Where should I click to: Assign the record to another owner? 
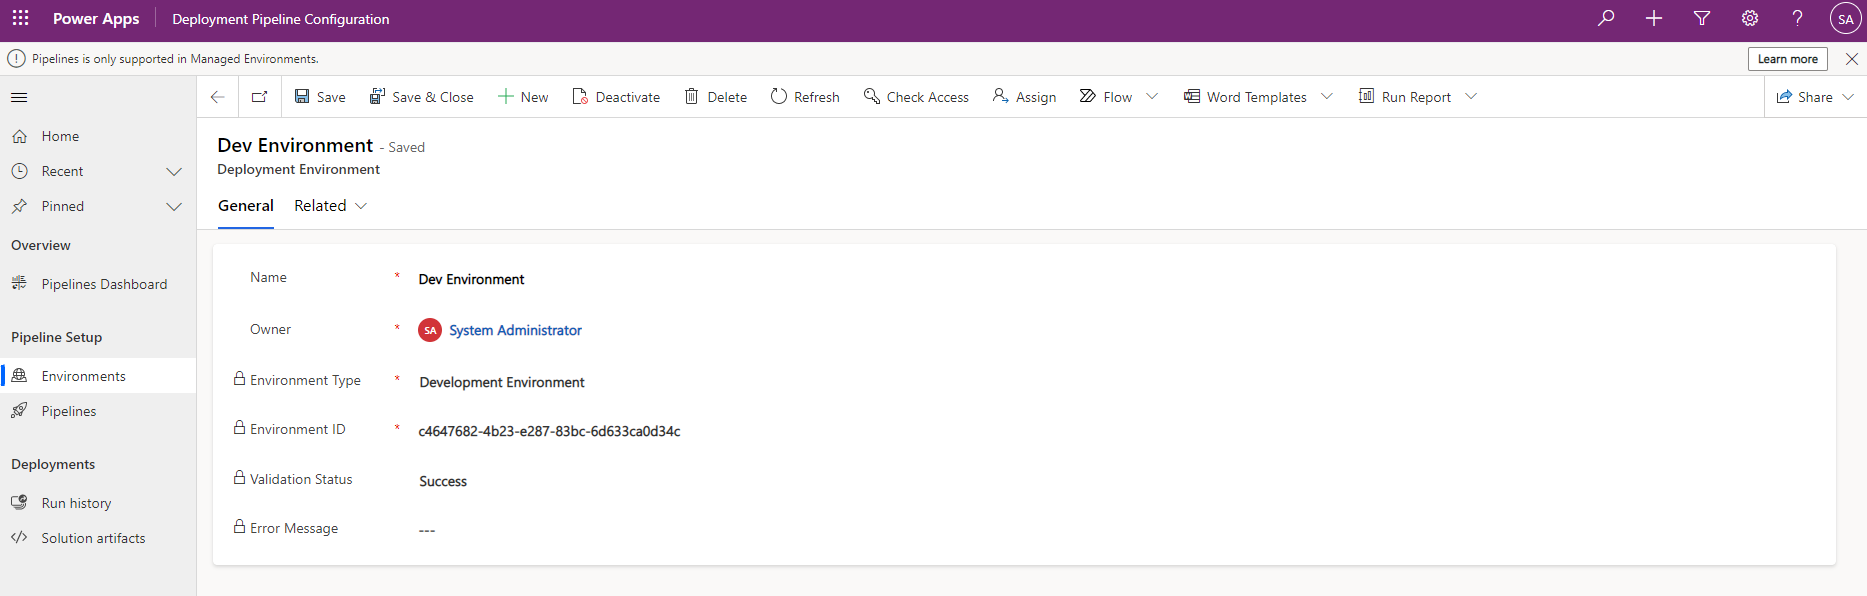click(x=1024, y=97)
